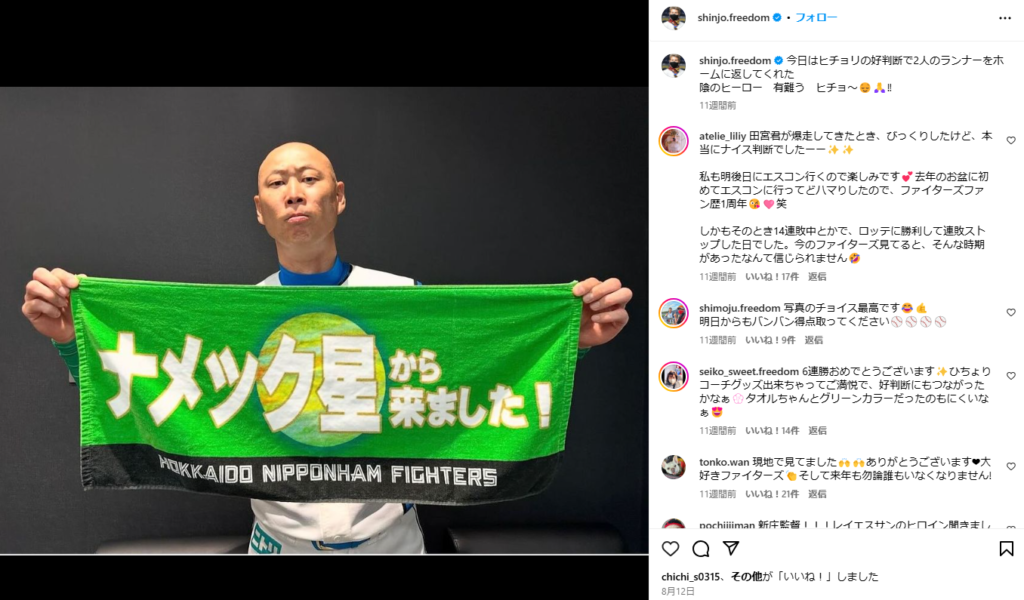Save the post with the bookmark icon
This screenshot has height=600, width=1024.
(x=1006, y=548)
